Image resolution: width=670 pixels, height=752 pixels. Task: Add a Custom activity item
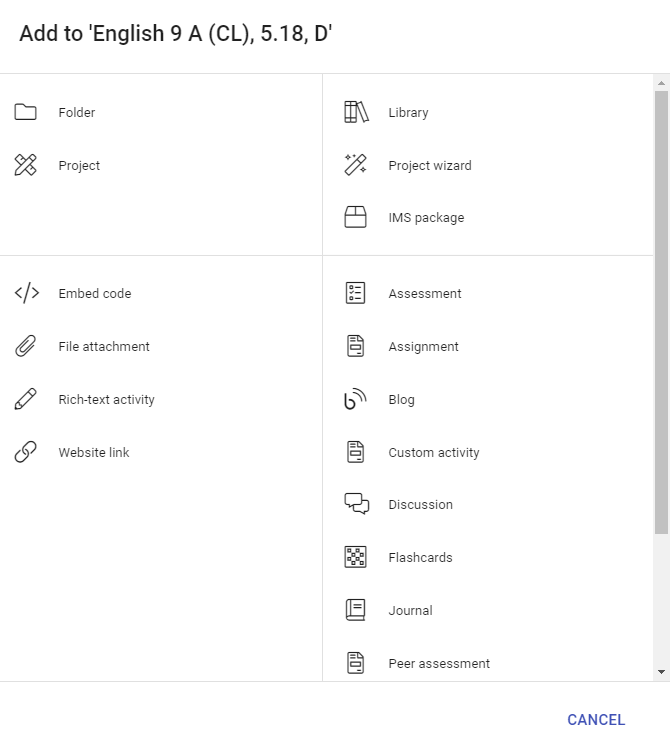tap(433, 453)
